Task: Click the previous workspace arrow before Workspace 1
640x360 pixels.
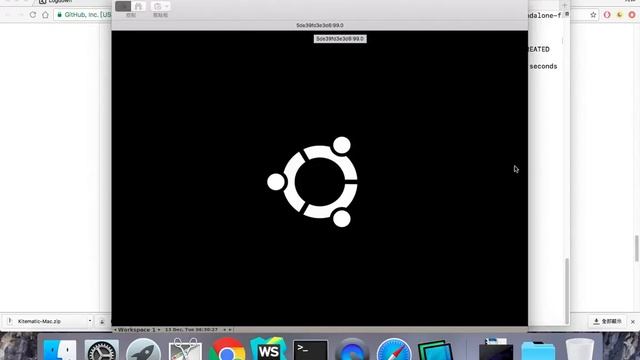Action: 115,329
